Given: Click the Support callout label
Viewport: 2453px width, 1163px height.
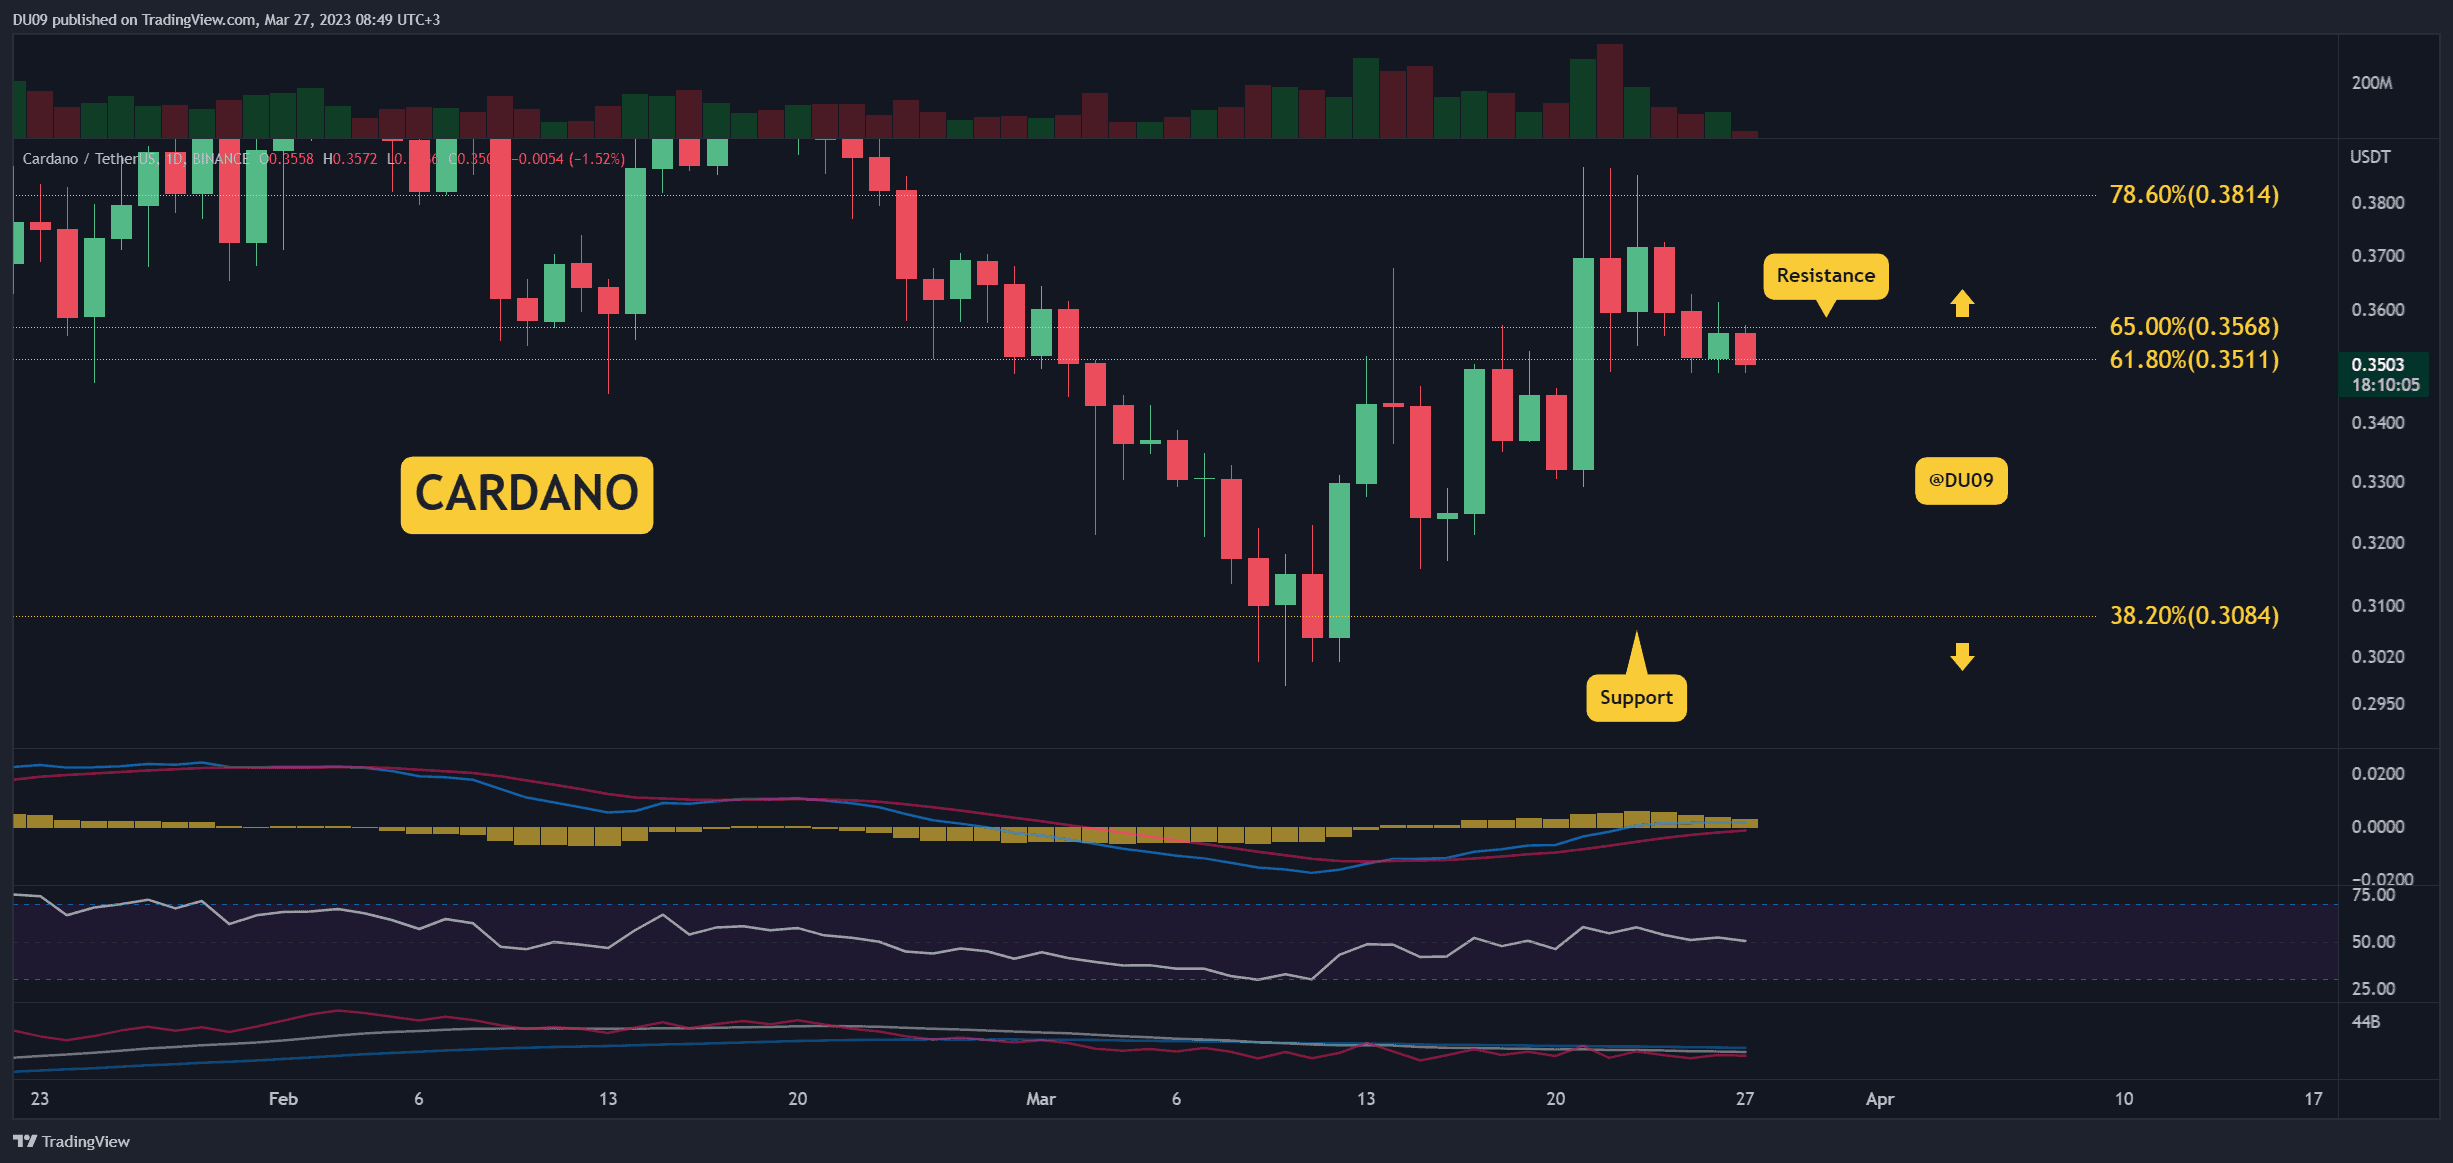Looking at the screenshot, I should point(1636,698).
